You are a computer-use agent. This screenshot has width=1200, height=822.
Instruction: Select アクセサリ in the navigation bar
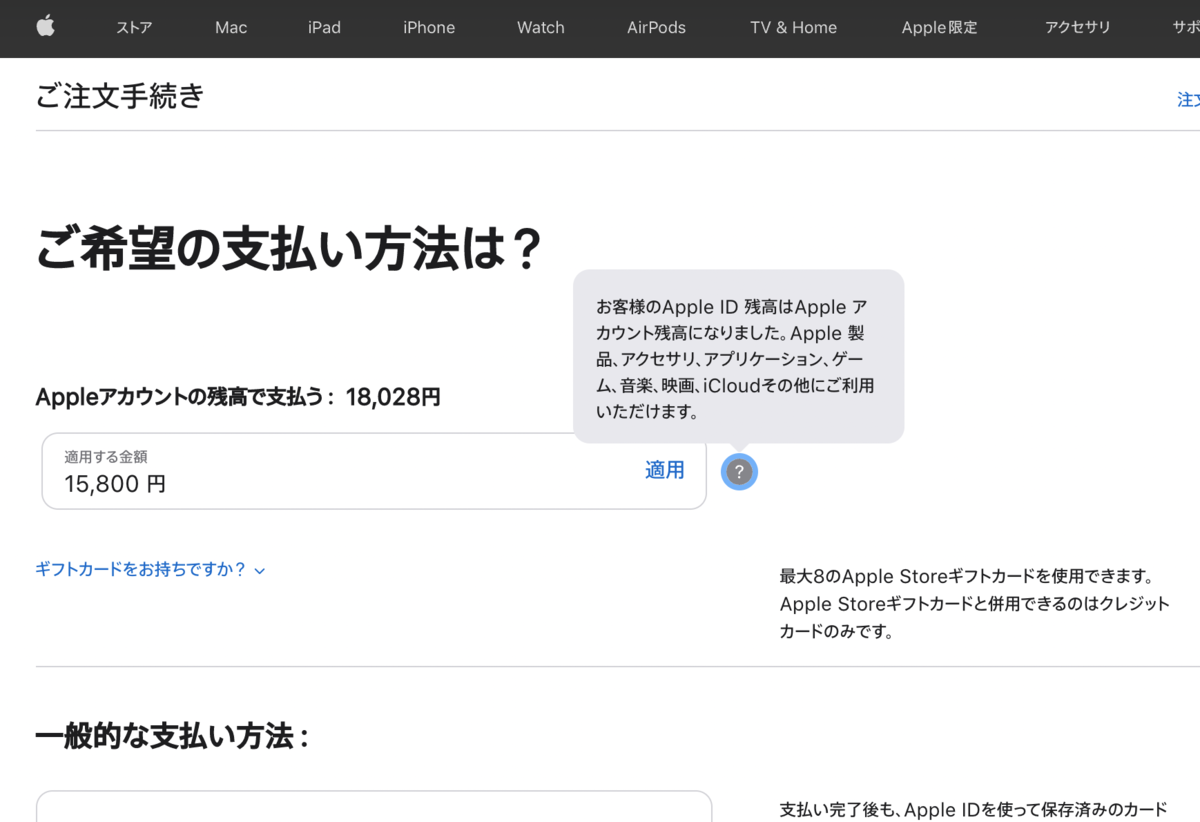click(1077, 28)
